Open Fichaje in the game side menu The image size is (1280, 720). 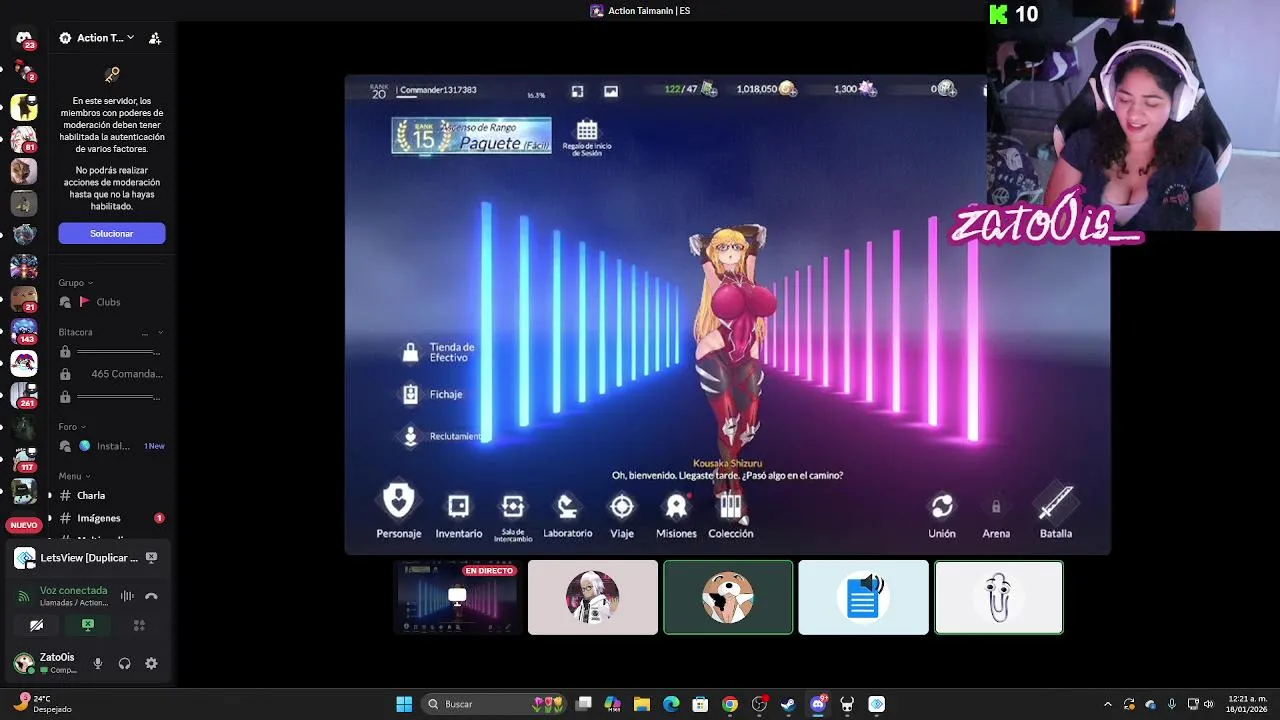point(433,394)
